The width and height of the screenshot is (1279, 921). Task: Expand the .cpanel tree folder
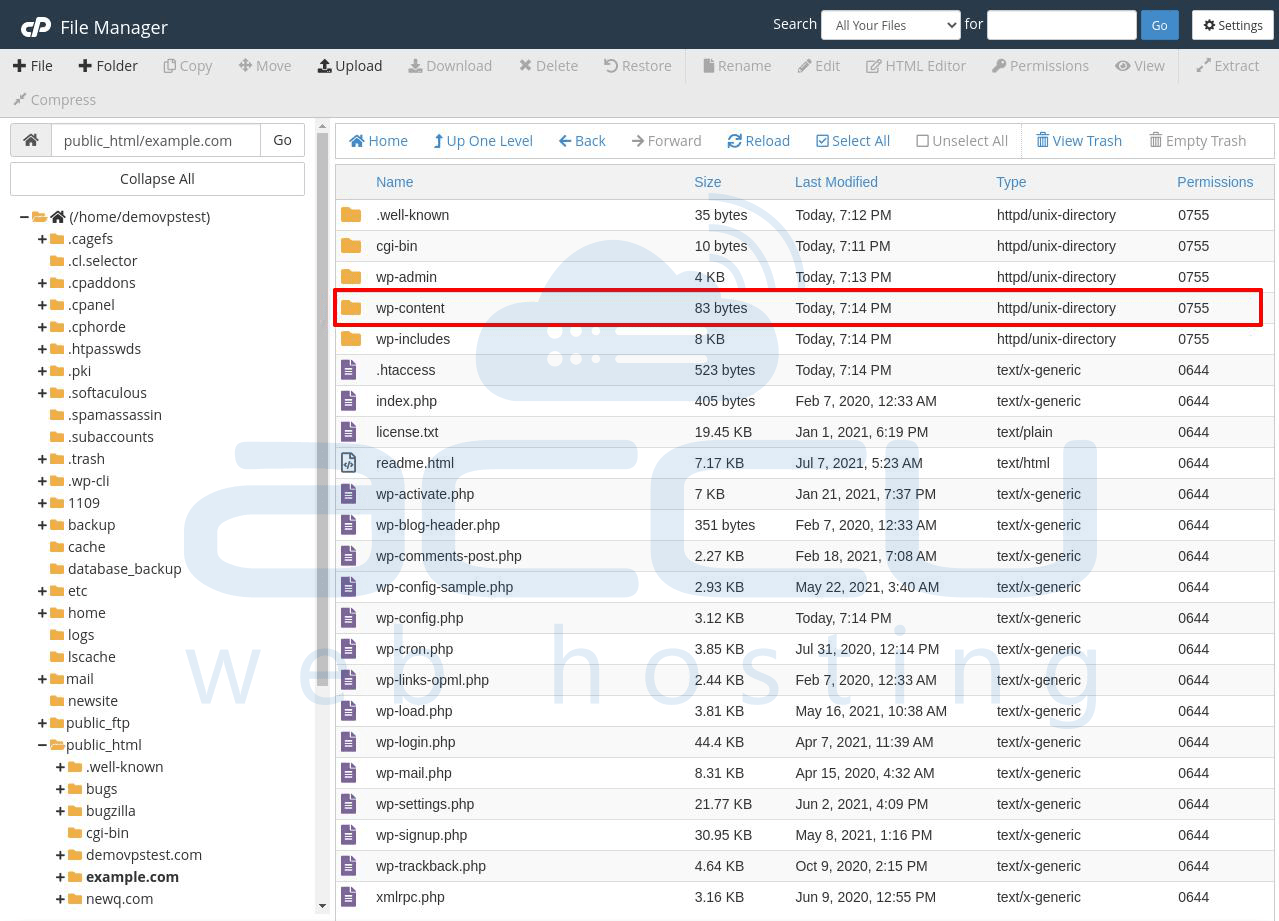42,305
